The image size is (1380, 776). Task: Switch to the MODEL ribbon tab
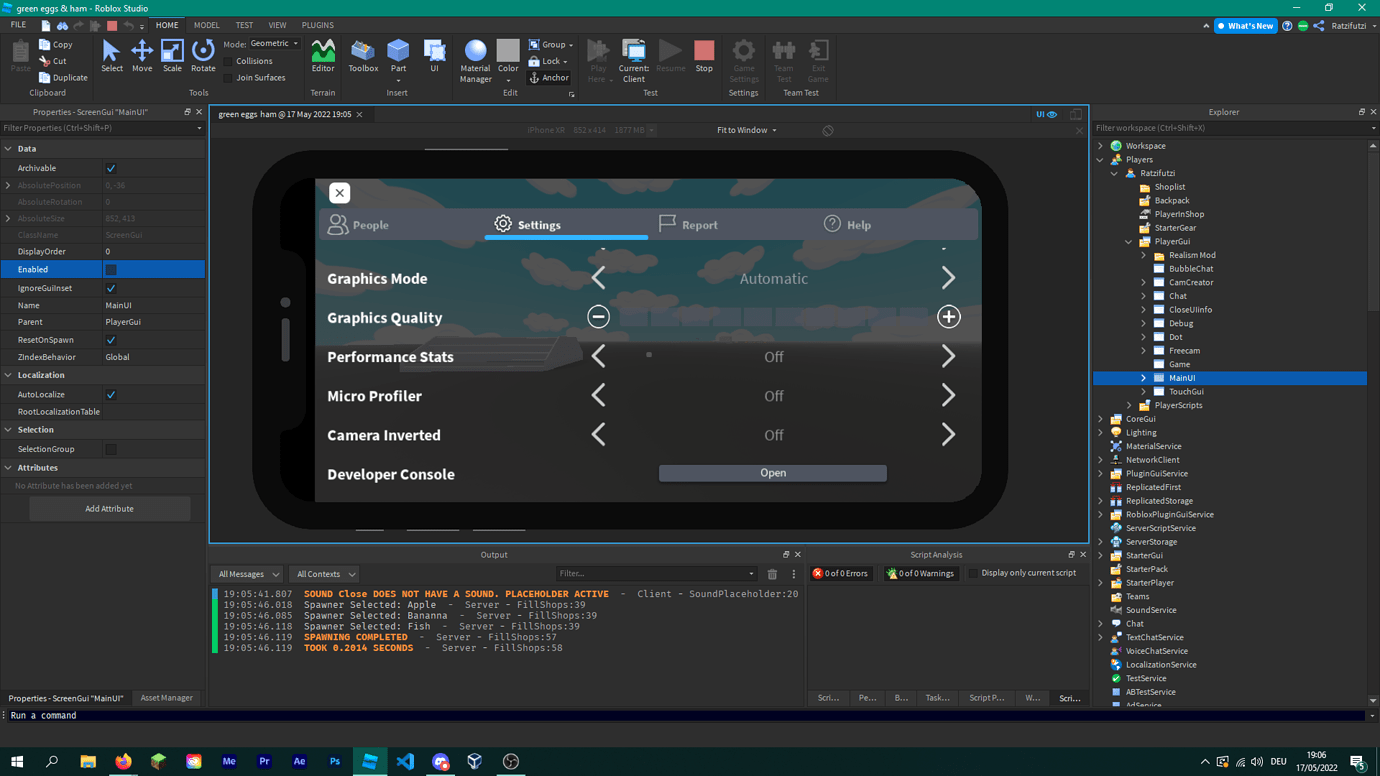coord(206,25)
